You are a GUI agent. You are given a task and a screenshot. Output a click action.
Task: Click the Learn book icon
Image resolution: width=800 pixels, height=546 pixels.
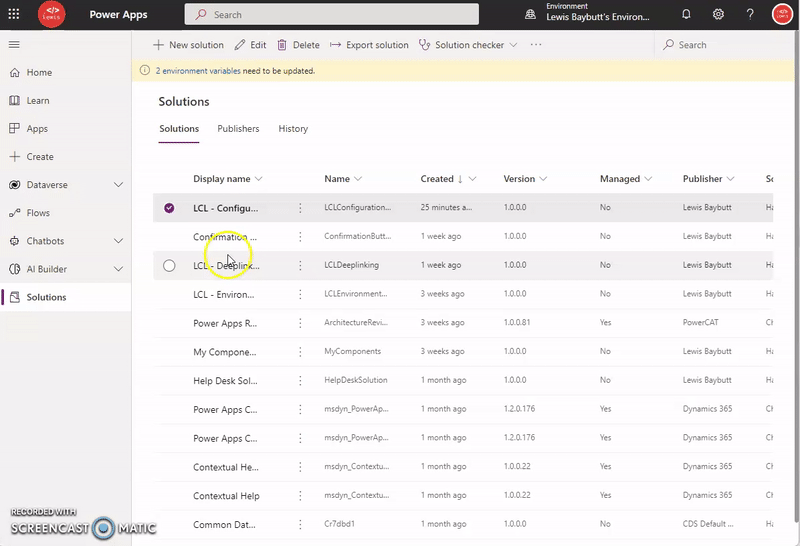pos(14,101)
